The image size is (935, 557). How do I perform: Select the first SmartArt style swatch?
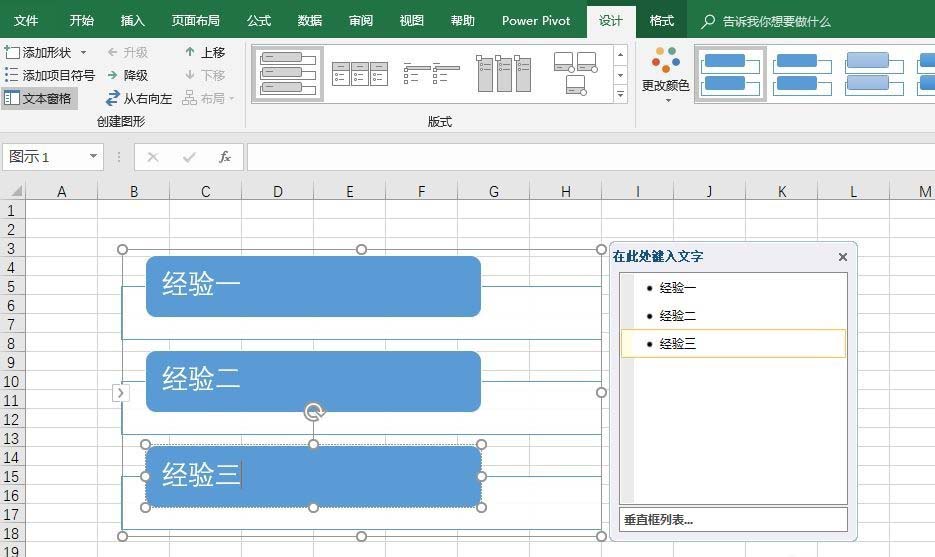[730, 75]
